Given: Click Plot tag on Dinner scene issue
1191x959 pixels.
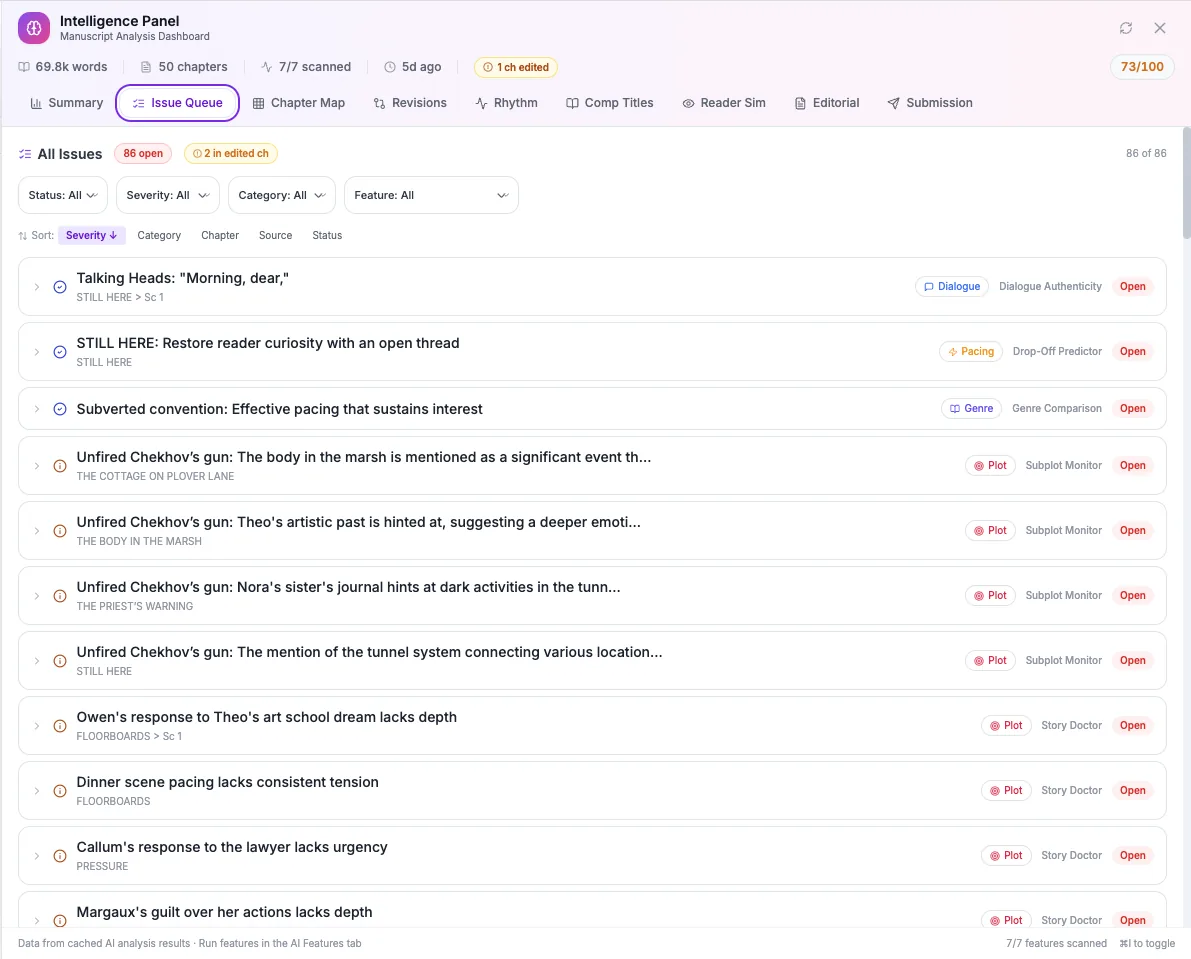Looking at the screenshot, I should [x=1006, y=790].
